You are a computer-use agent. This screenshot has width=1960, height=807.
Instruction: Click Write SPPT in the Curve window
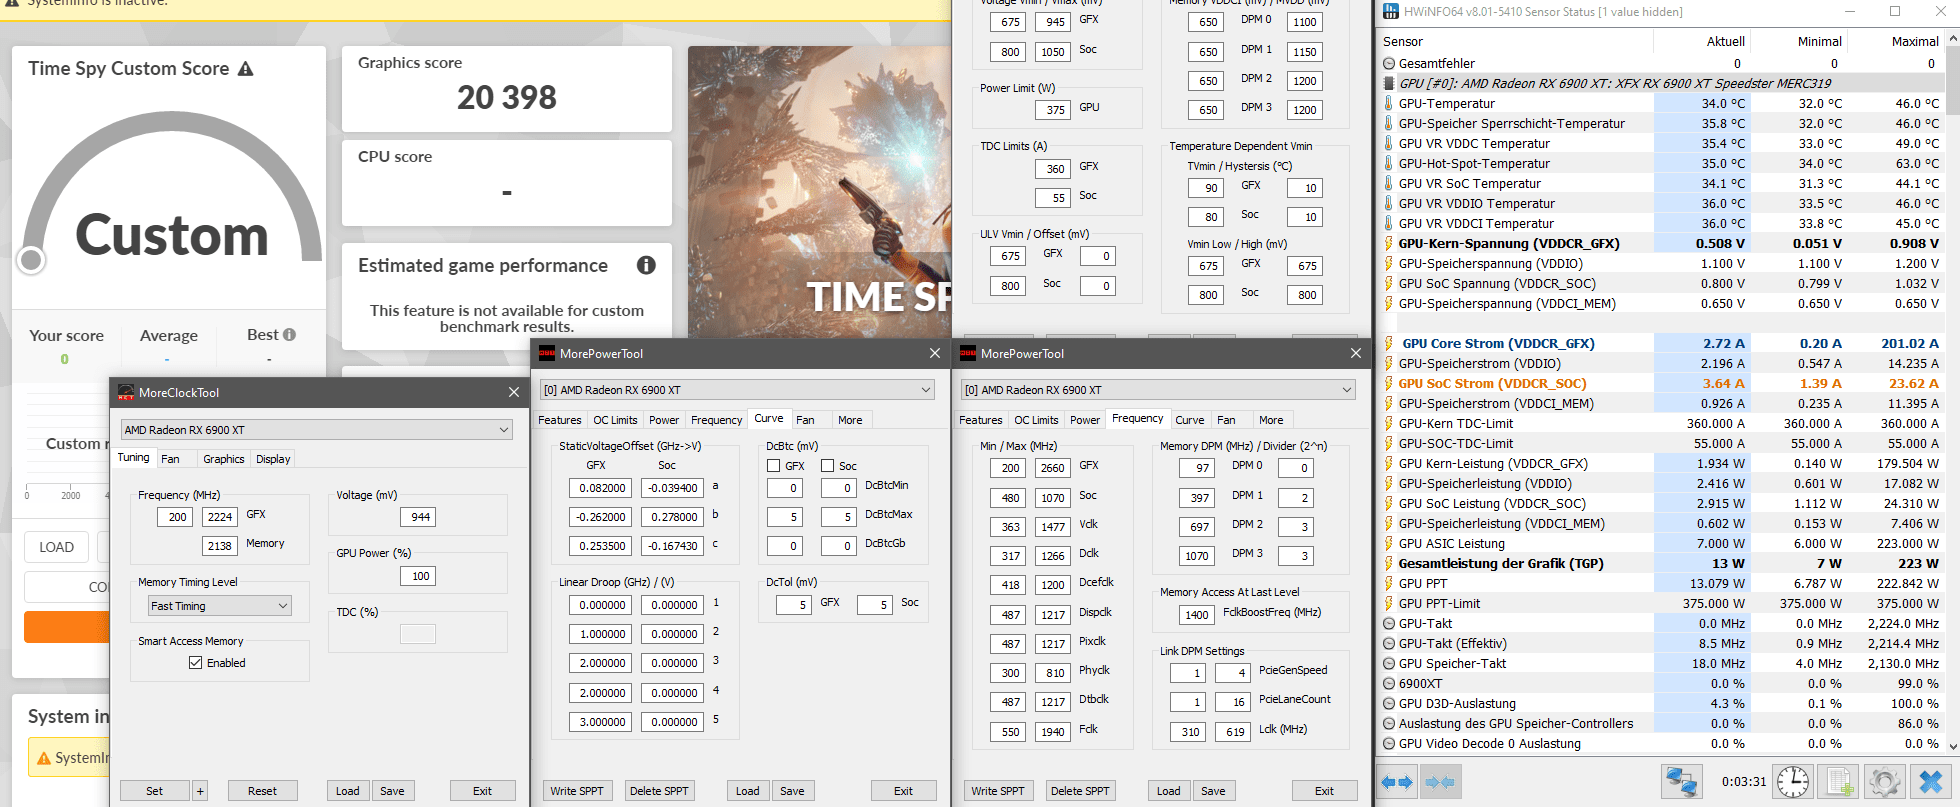pyautogui.click(x=577, y=791)
